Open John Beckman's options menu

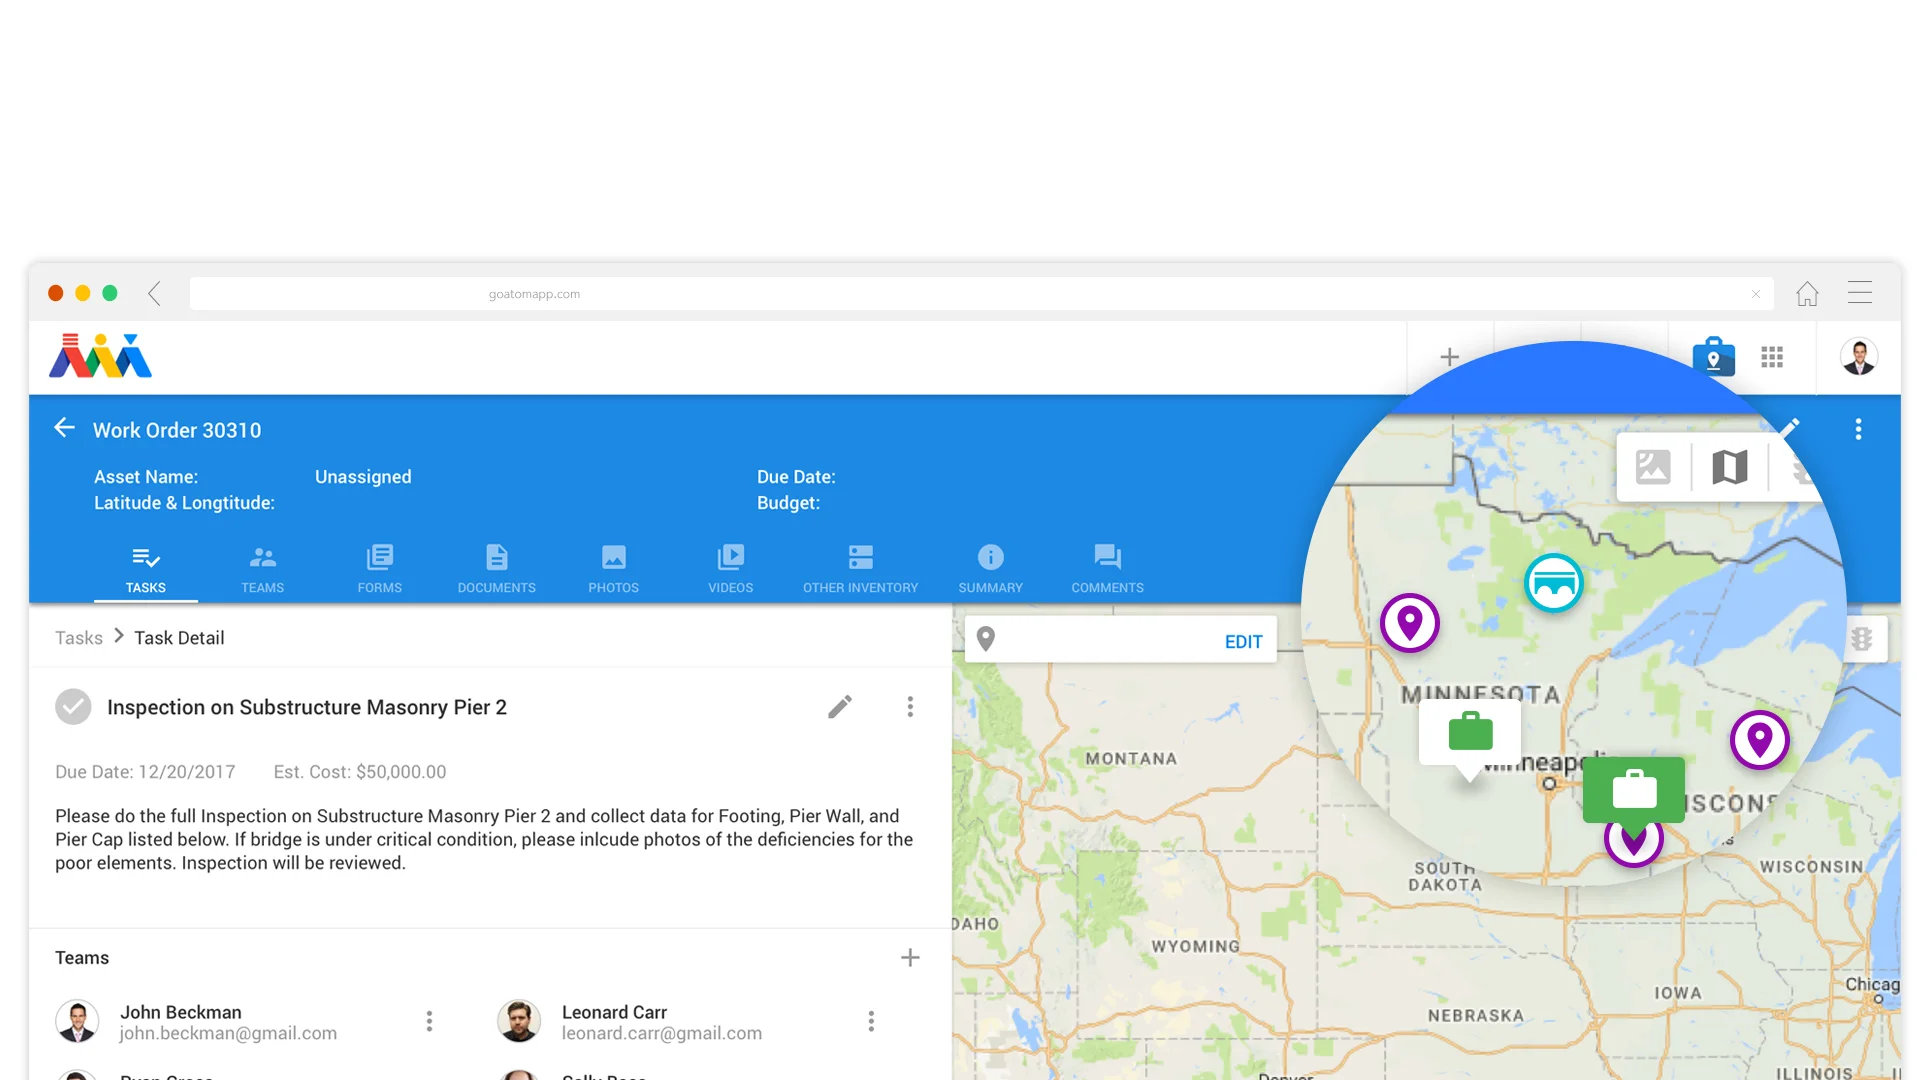[x=429, y=1021]
